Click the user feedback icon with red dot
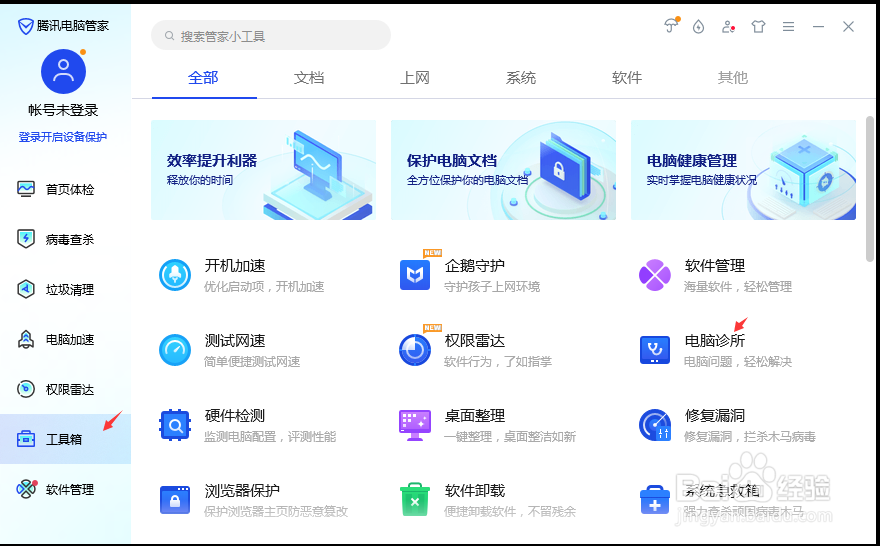Image resolution: width=880 pixels, height=546 pixels. click(728, 26)
